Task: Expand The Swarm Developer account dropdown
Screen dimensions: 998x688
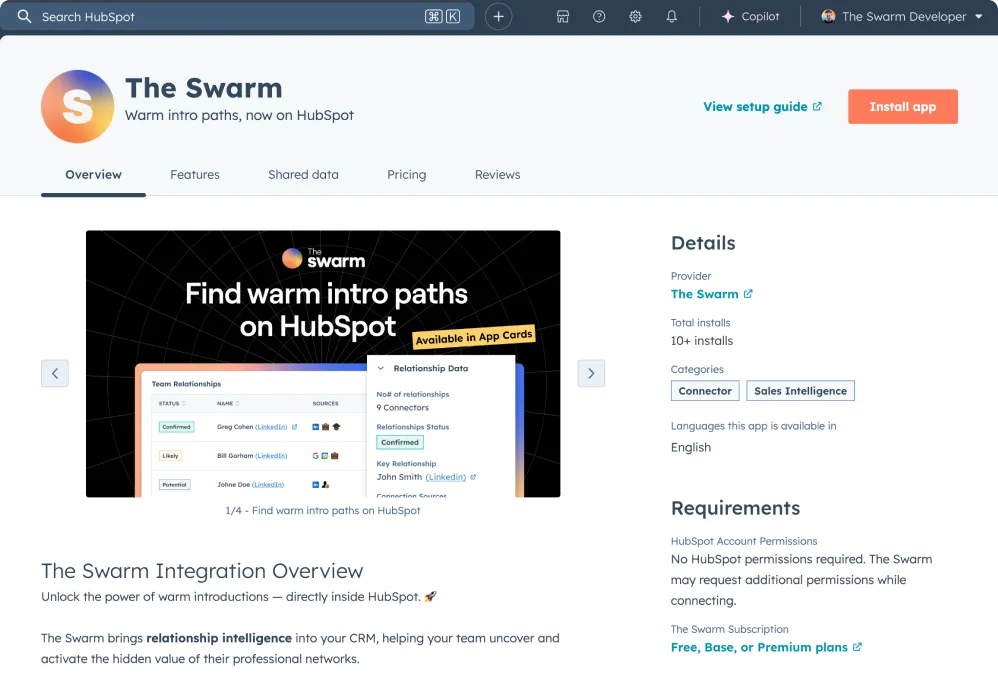Action: coord(979,17)
